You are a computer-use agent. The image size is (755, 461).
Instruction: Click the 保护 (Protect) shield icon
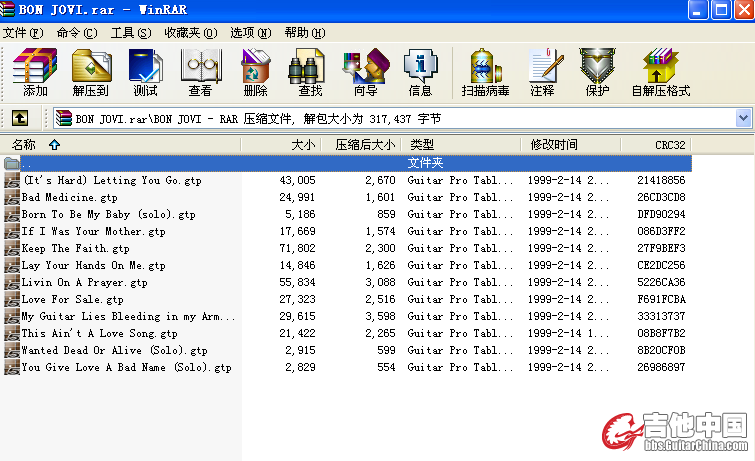(598, 72)
